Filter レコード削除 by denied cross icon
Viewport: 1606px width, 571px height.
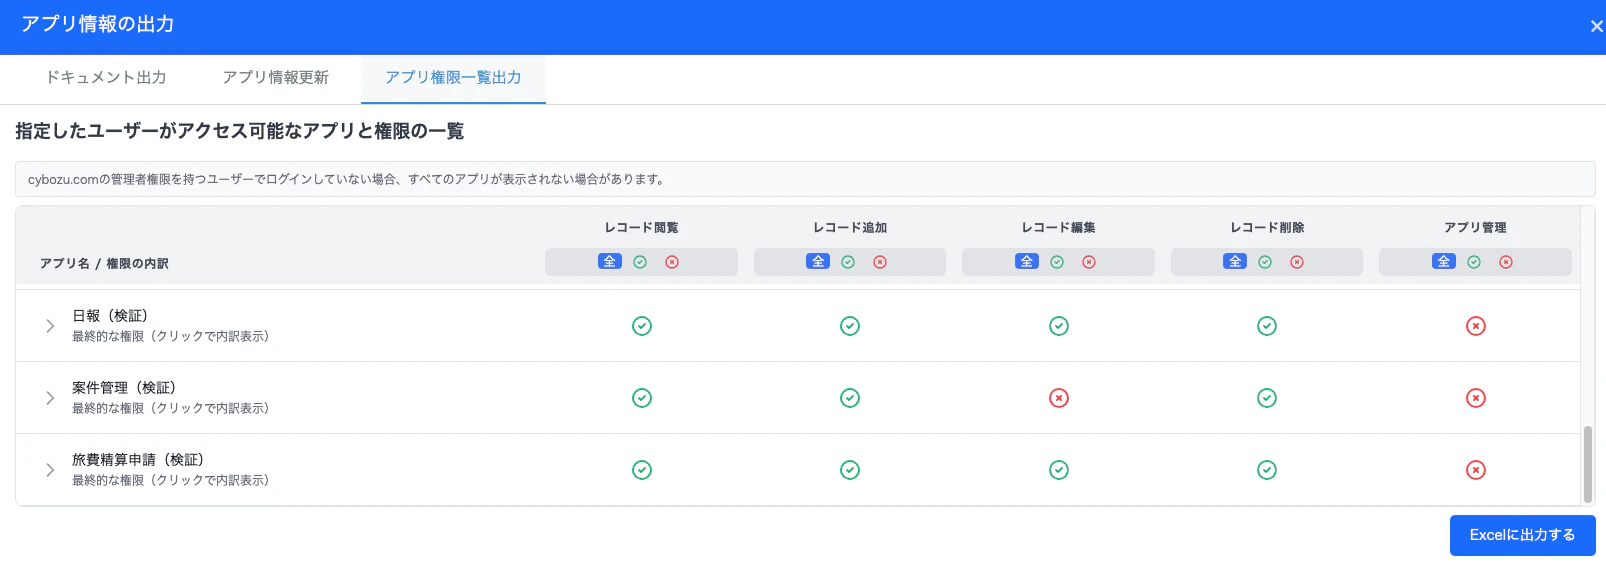(1297, 262)
